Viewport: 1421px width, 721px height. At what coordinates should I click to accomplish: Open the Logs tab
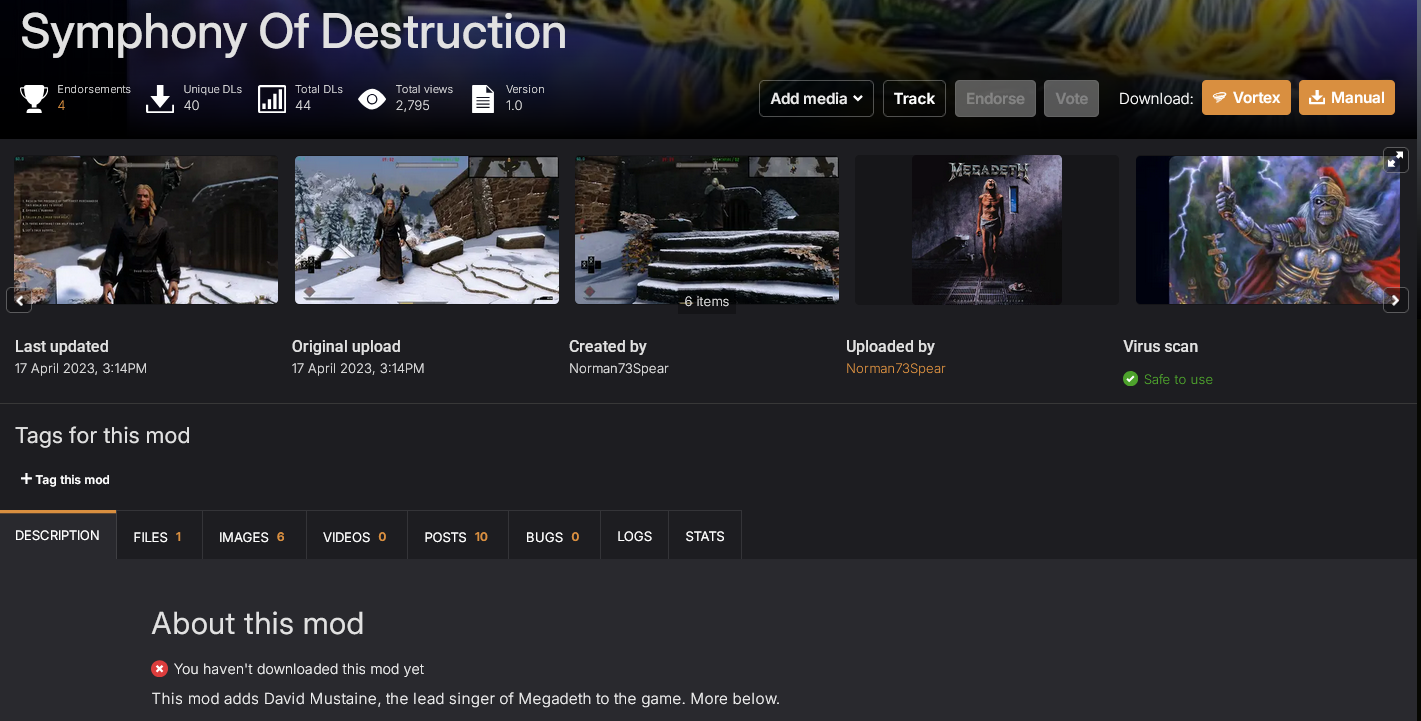[x=635, y=537]
